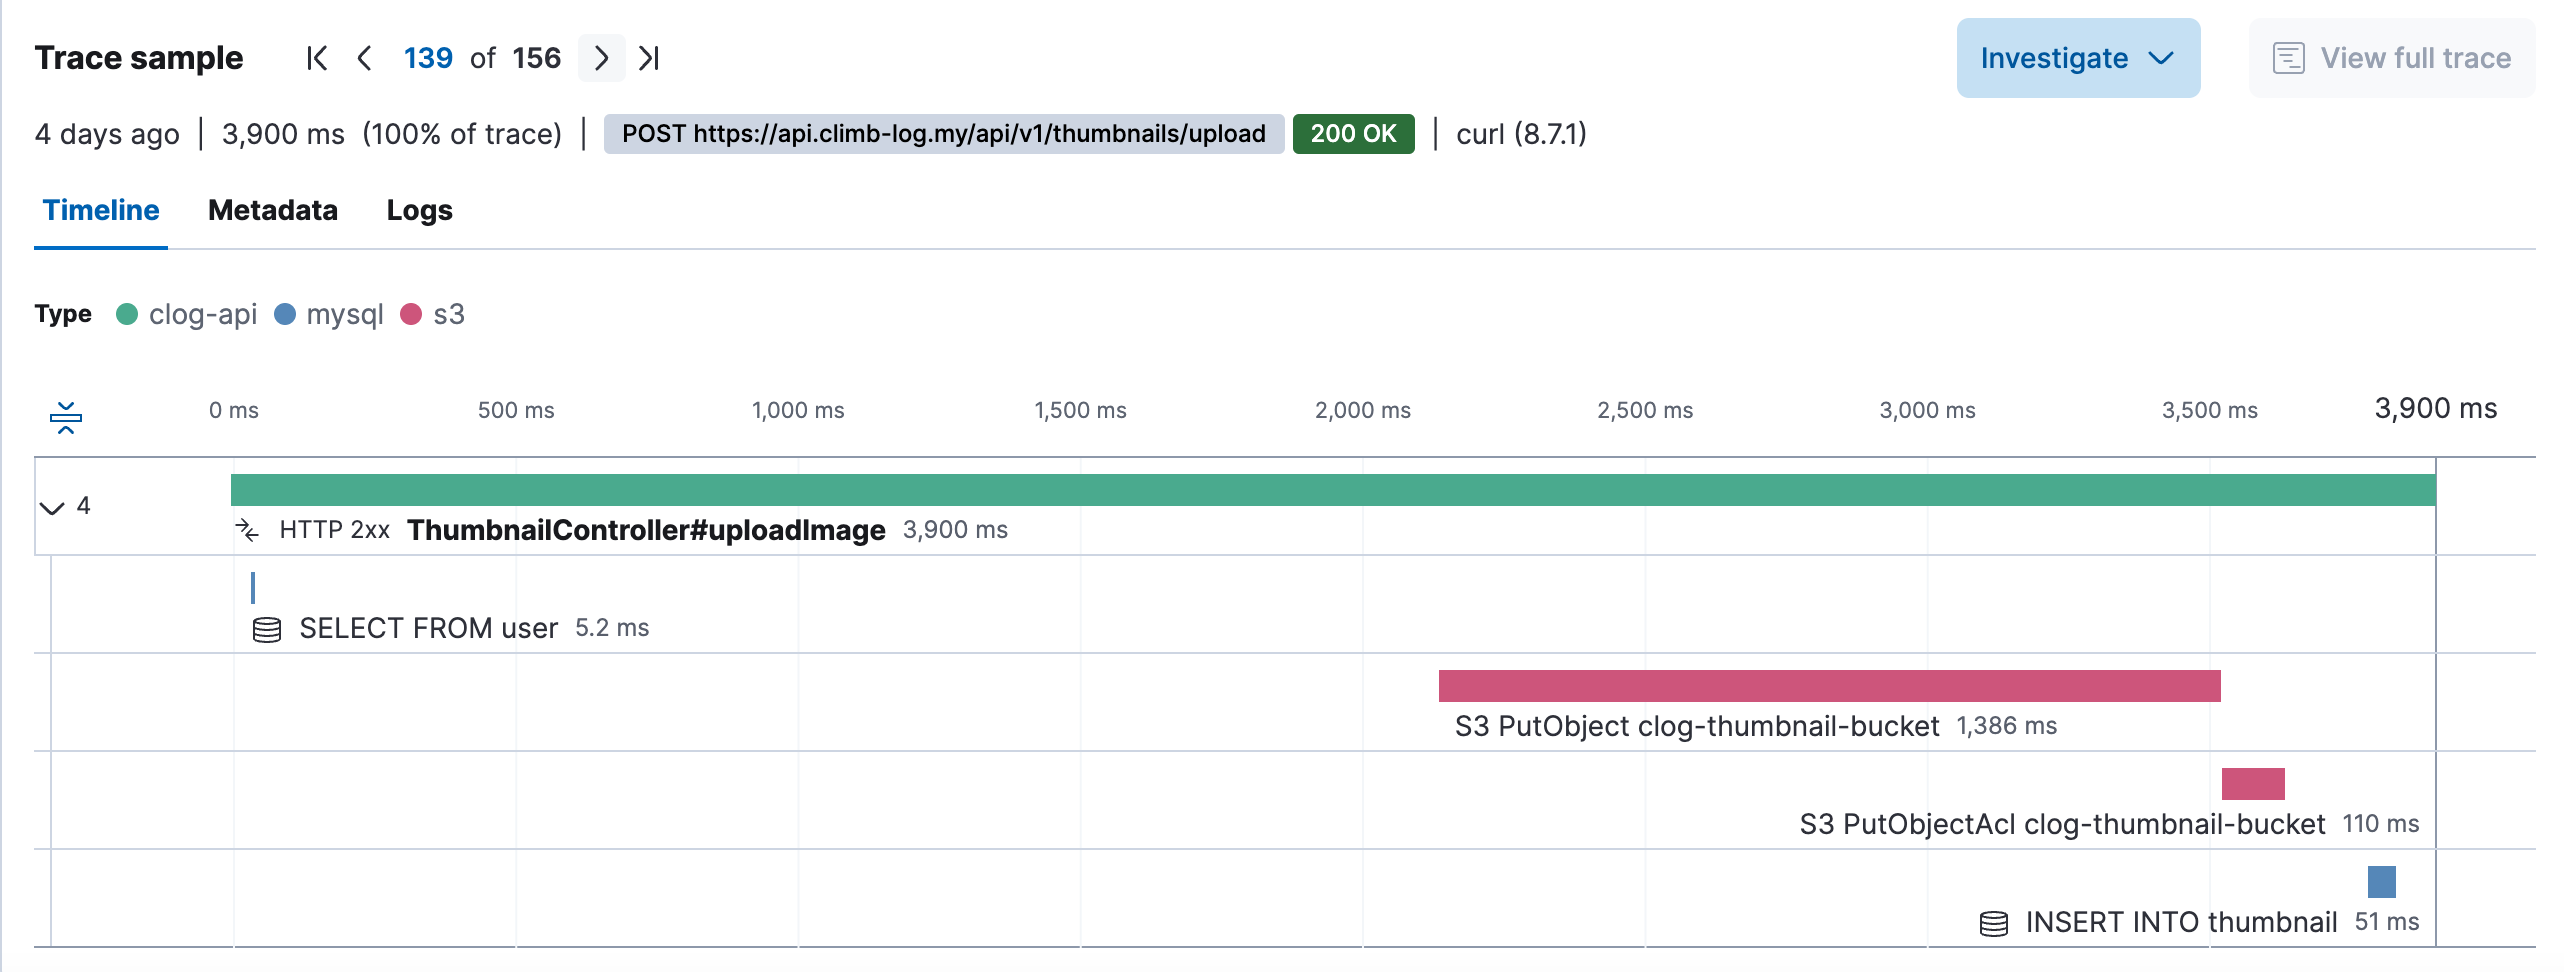
Task: Click the HTTP transaction arrow icon
Action: point(247,530)
